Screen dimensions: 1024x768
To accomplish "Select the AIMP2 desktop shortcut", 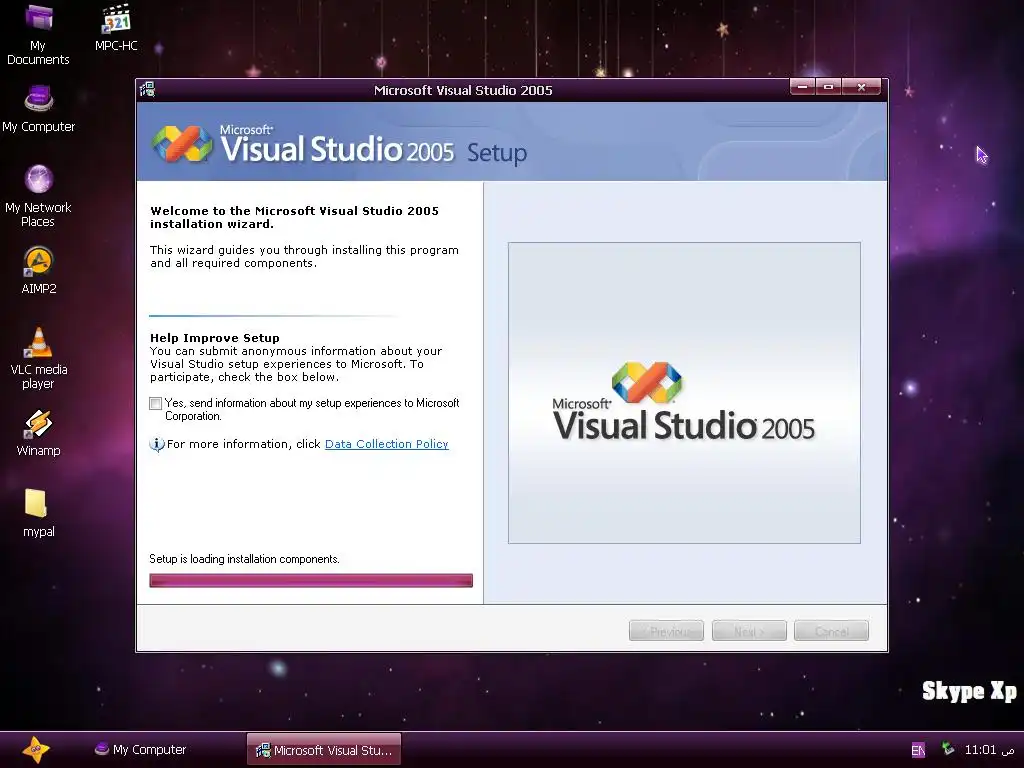I will (x=39, y=270).
